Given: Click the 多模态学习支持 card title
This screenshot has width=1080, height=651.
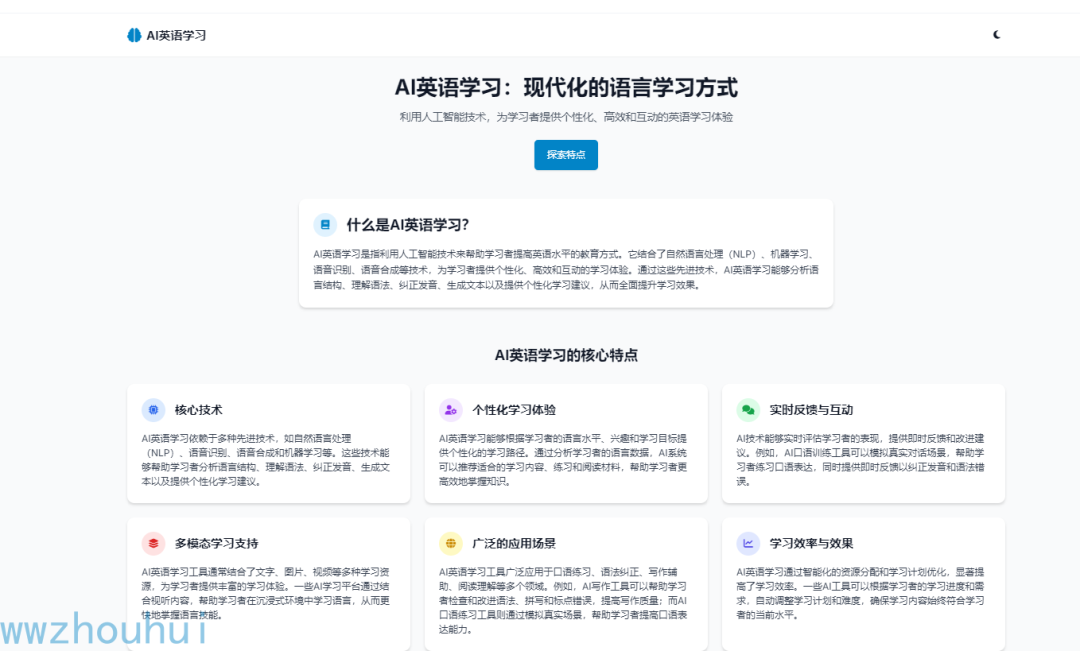Looking at the screenshot, I should click(216, 544).
